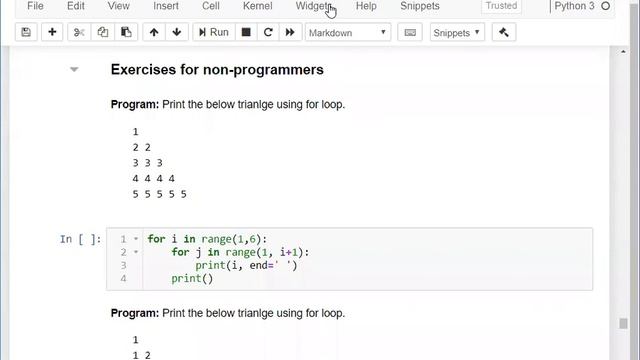The width and height of the screenshot is (640, 360).
Task: Open the View menu
Action: coord(118,6)
